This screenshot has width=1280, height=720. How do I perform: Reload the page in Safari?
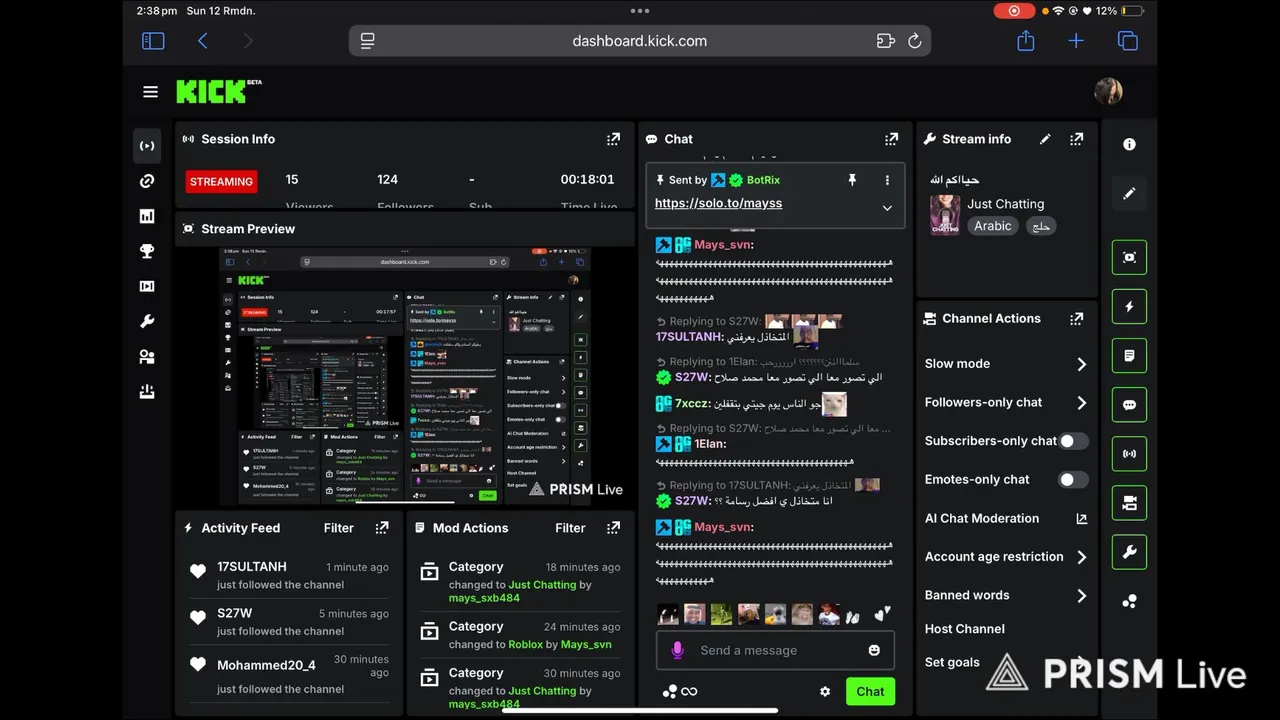click(x=914, y=41)
